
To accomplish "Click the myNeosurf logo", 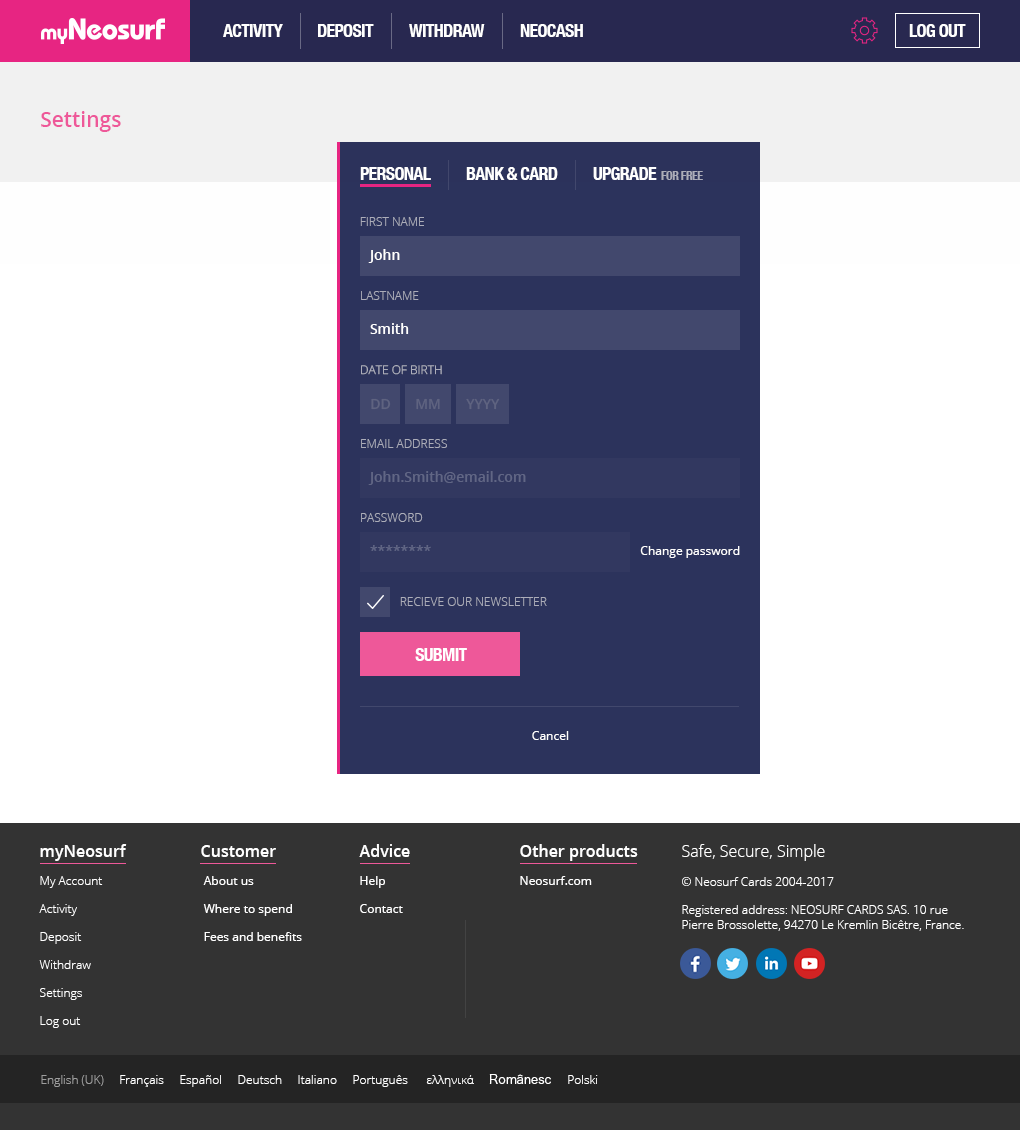I will click(x=102, y=30).
